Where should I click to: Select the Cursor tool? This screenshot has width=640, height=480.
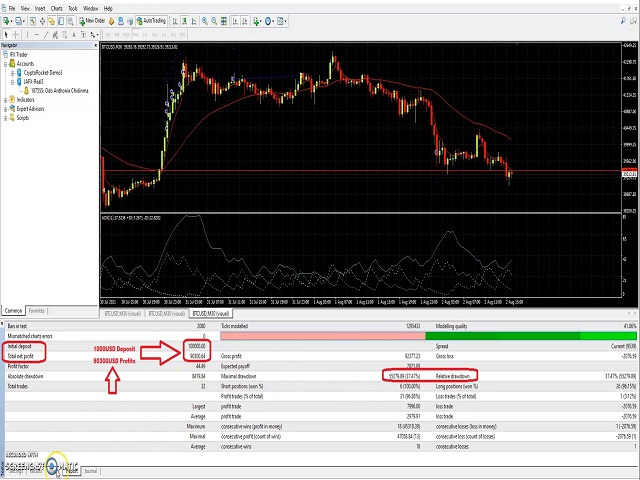(x=6, y=35)
